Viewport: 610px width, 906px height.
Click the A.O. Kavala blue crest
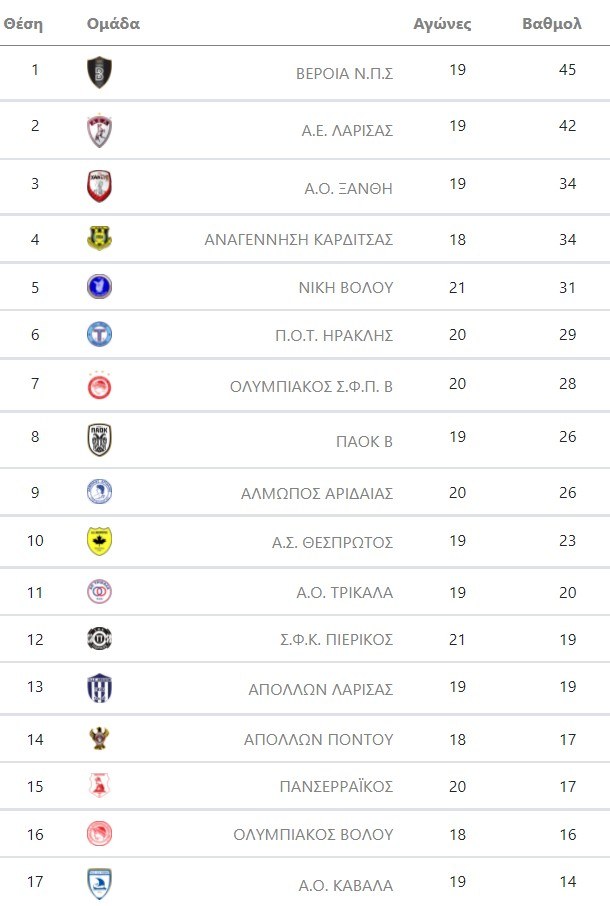99,884
